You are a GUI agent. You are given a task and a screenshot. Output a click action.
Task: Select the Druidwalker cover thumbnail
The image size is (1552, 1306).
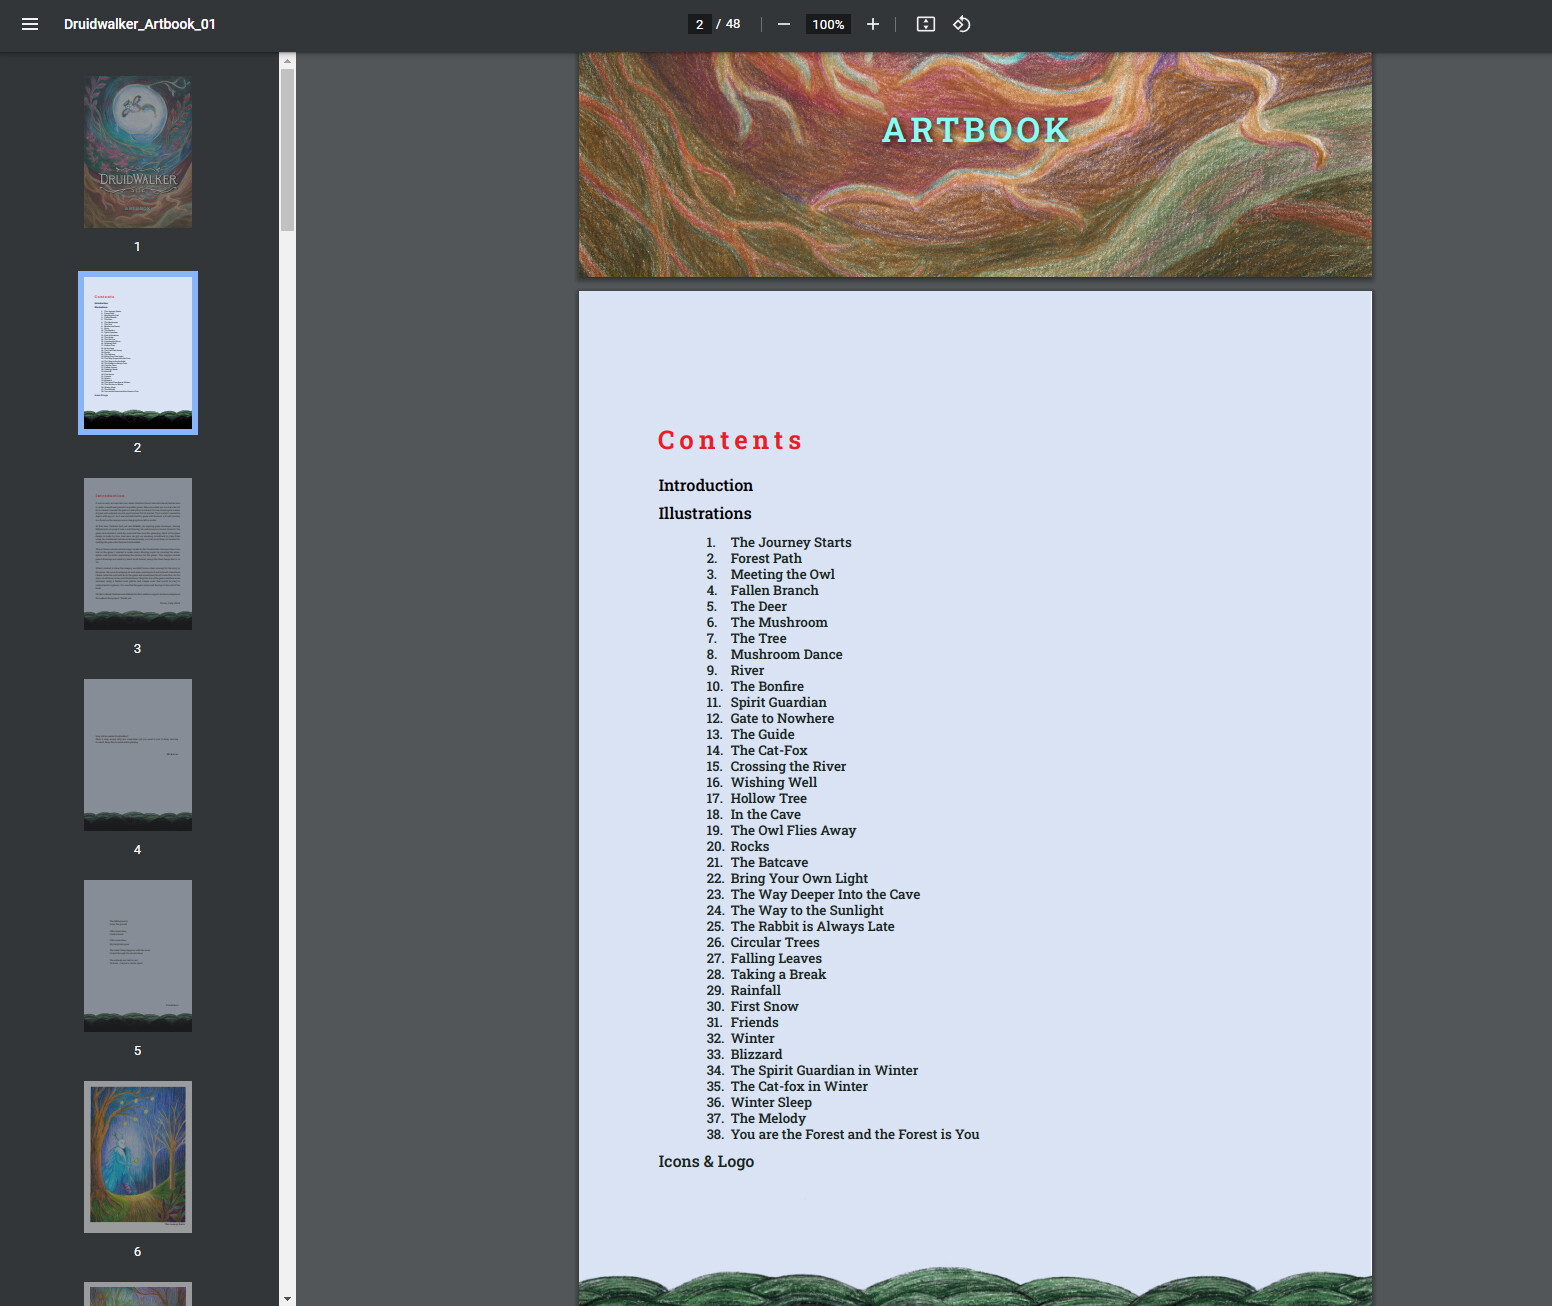tap(137, 151)
